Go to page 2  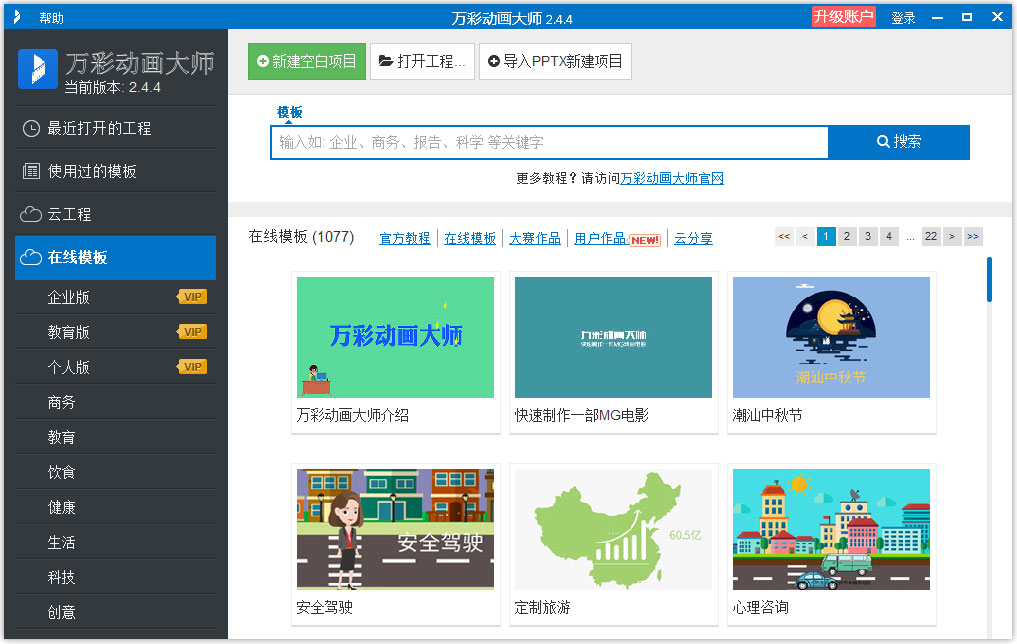(x=846, y=236)
